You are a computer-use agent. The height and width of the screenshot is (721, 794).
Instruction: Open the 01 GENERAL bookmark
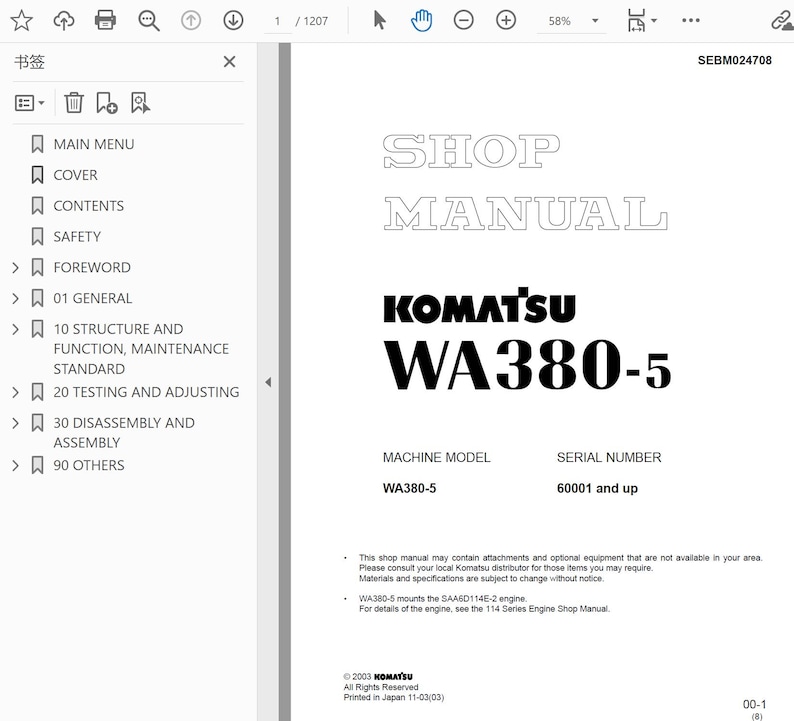click(93, 299)
